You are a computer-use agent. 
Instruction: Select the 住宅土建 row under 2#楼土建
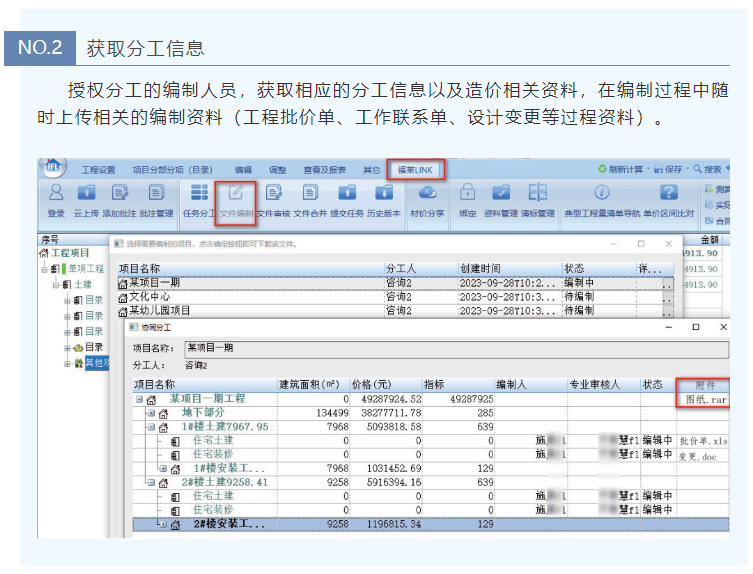pyautogui.click(x=431, y=496)
